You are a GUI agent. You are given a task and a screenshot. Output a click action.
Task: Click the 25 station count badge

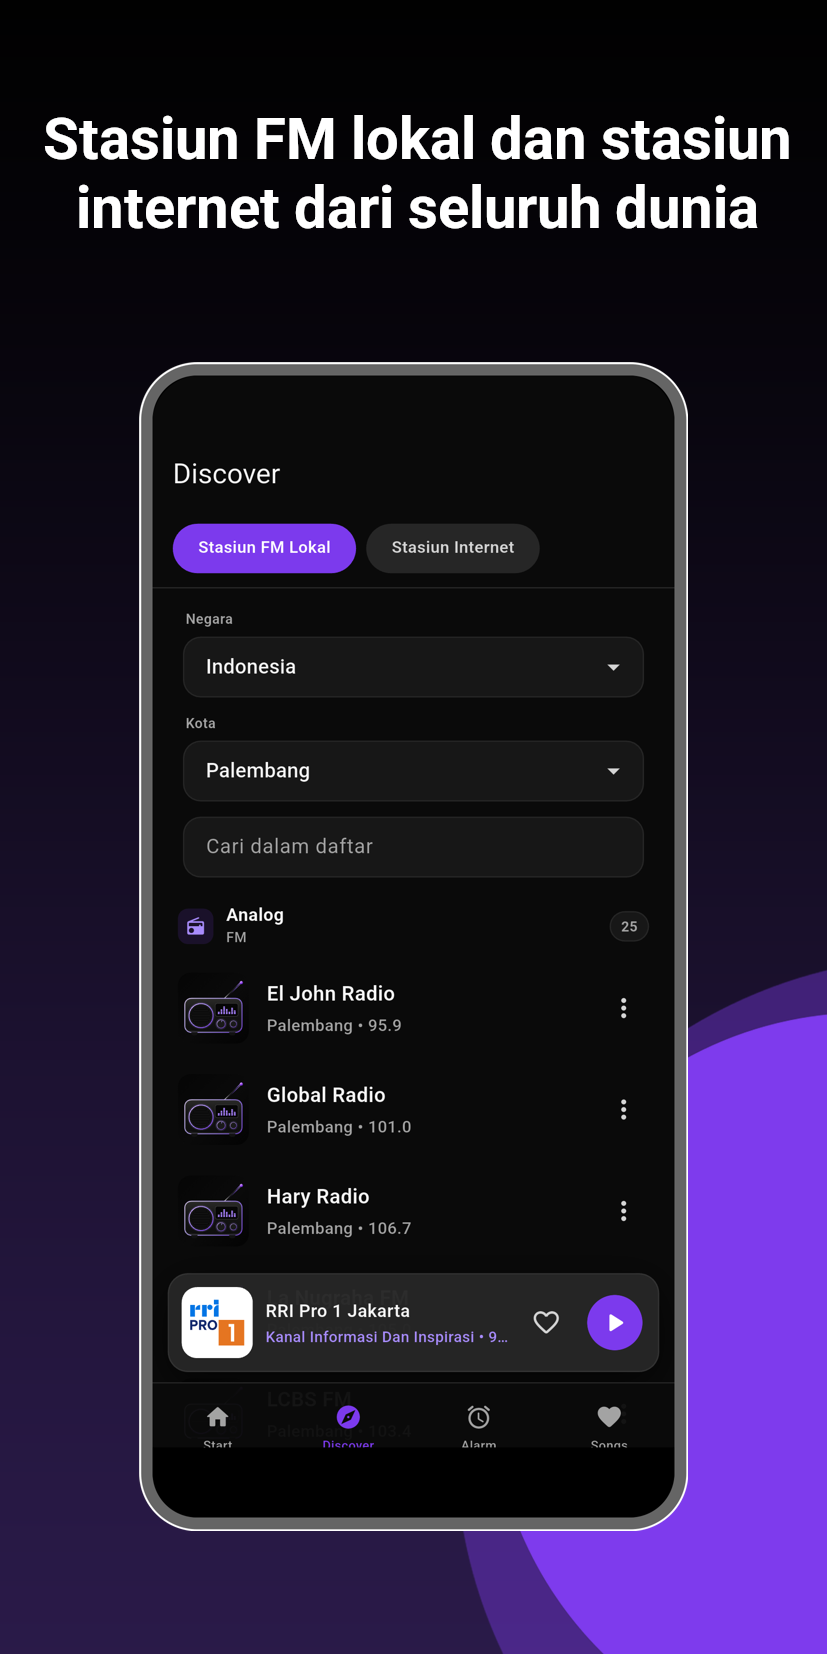(x=629, y=926)
